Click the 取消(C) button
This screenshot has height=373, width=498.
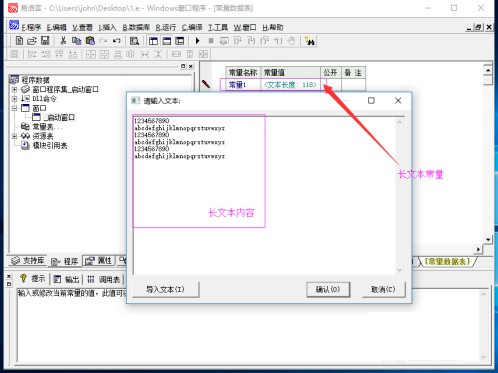pyautogui.click(x=383, y=289)
